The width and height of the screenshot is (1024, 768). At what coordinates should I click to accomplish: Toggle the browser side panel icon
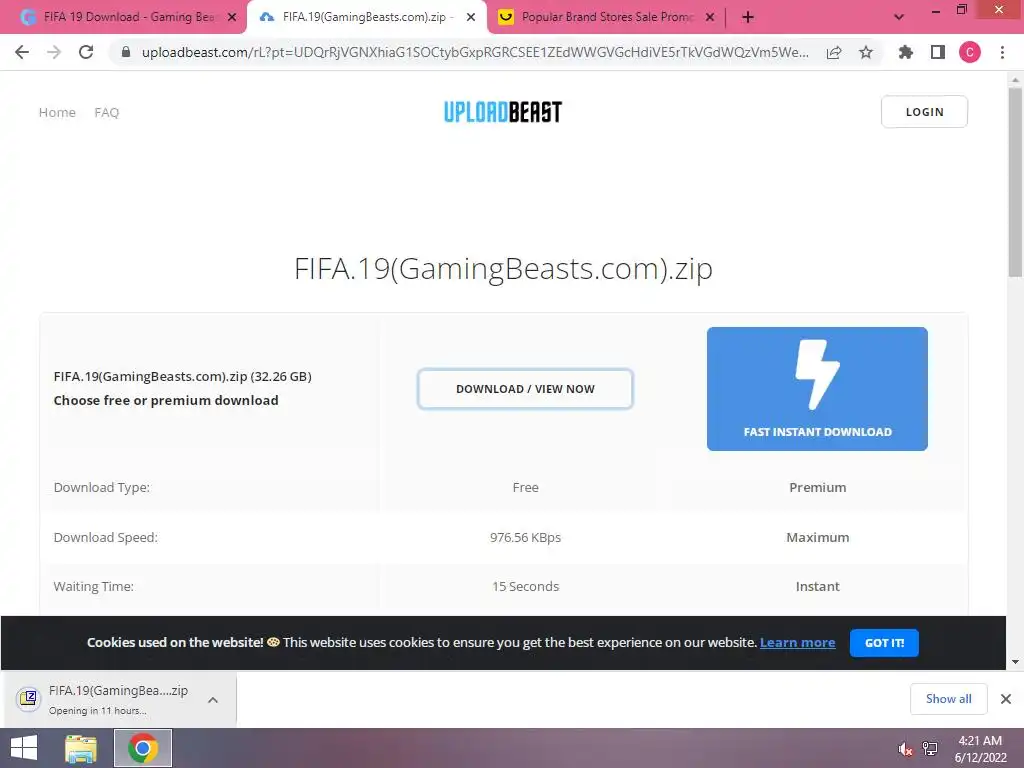click(x=938, y=52)
